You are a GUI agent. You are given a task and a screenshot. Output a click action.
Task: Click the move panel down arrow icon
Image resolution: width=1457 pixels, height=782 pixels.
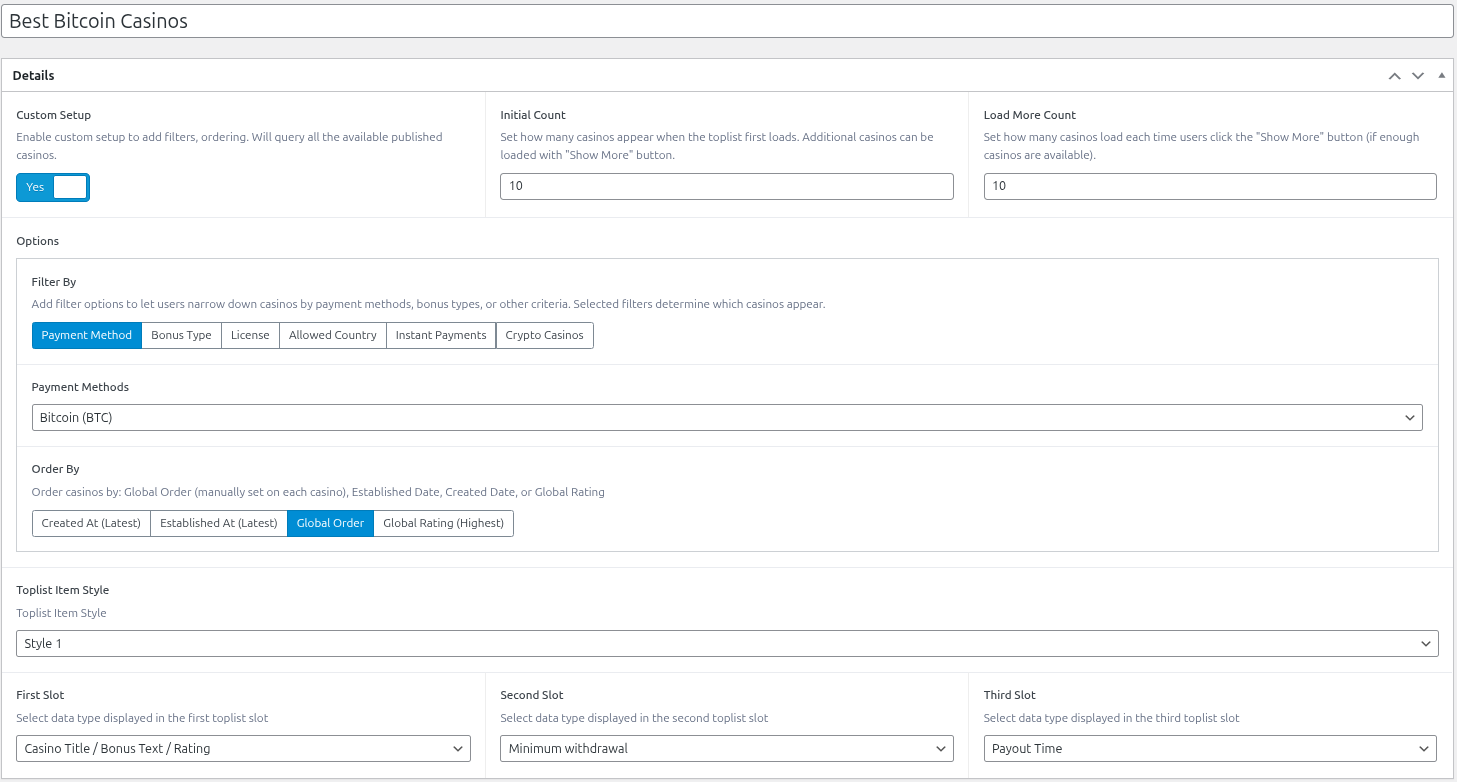[1417, 76]
